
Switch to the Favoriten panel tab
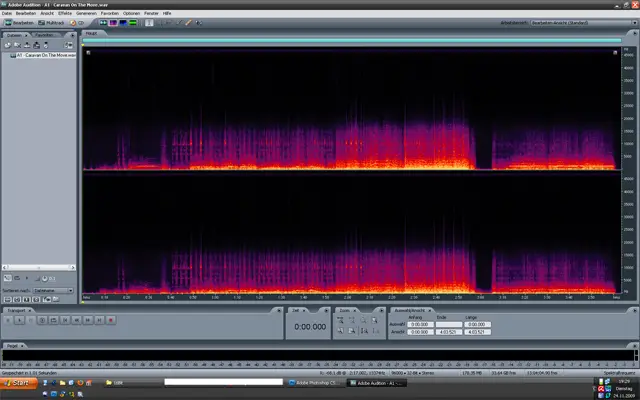click(x=44, y=35)
